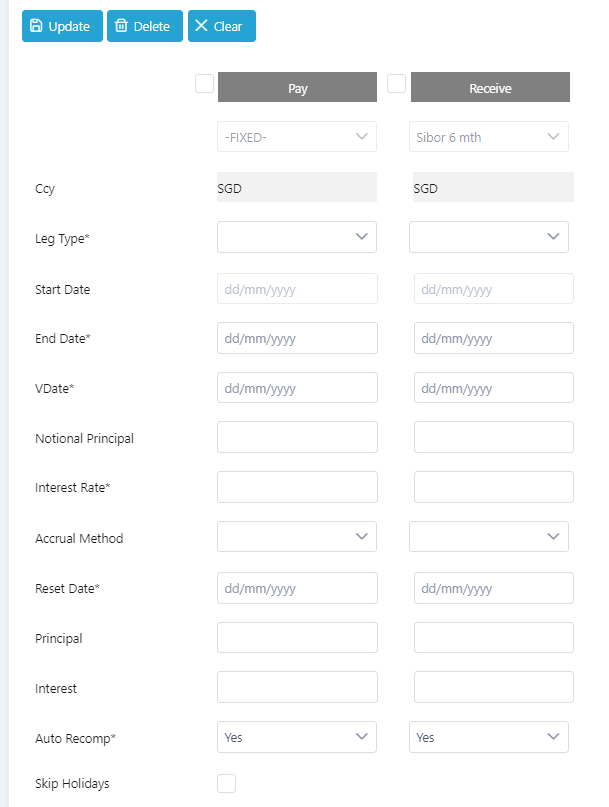Viewport: 609px width, 807px height.
Task: Click the Receive Interest input box
Action: (494, 687)
